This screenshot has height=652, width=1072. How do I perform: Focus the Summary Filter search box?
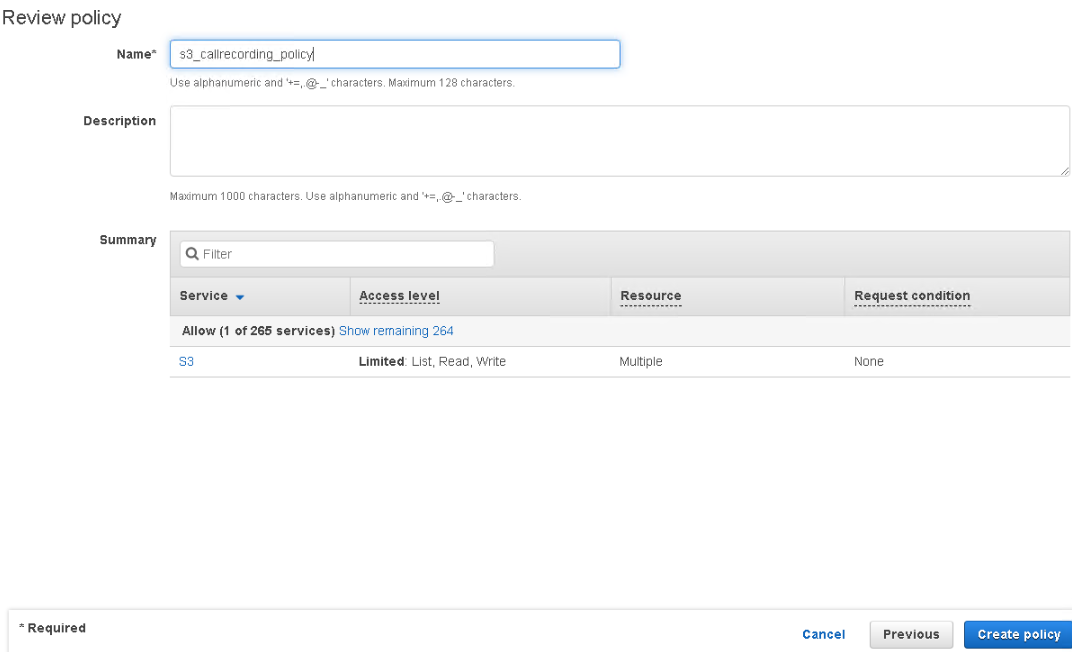click(337, 254)
